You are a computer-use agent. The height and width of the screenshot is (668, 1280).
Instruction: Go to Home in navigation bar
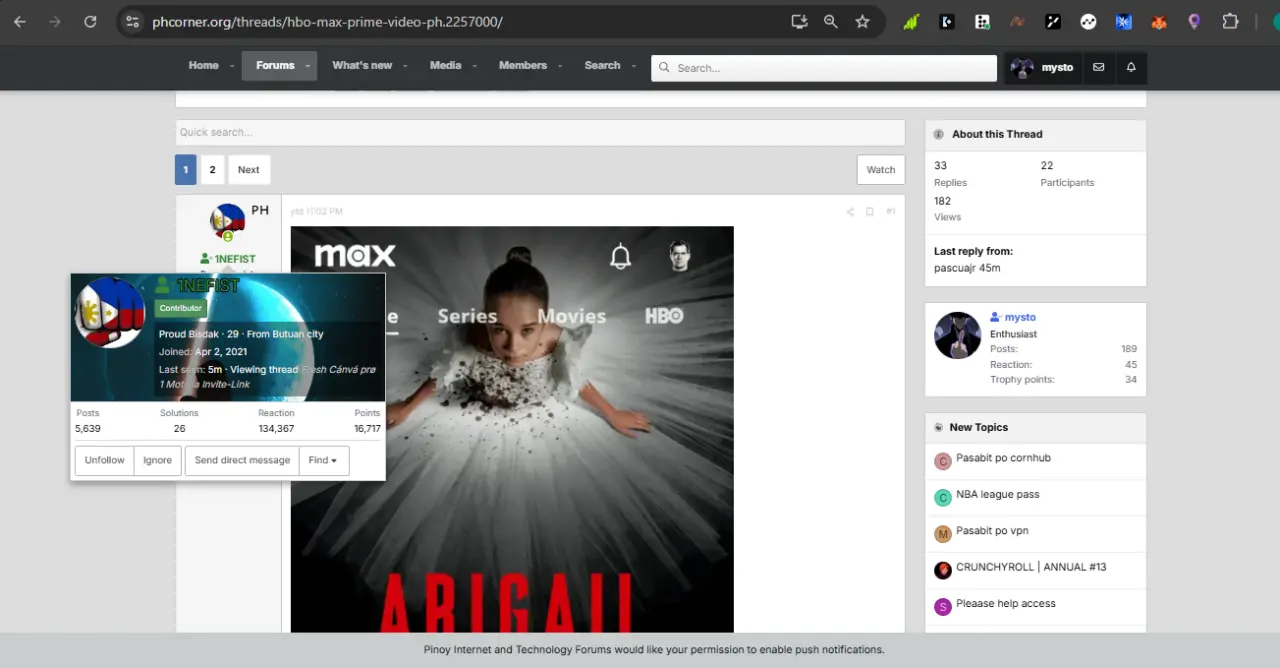(203, 65)
